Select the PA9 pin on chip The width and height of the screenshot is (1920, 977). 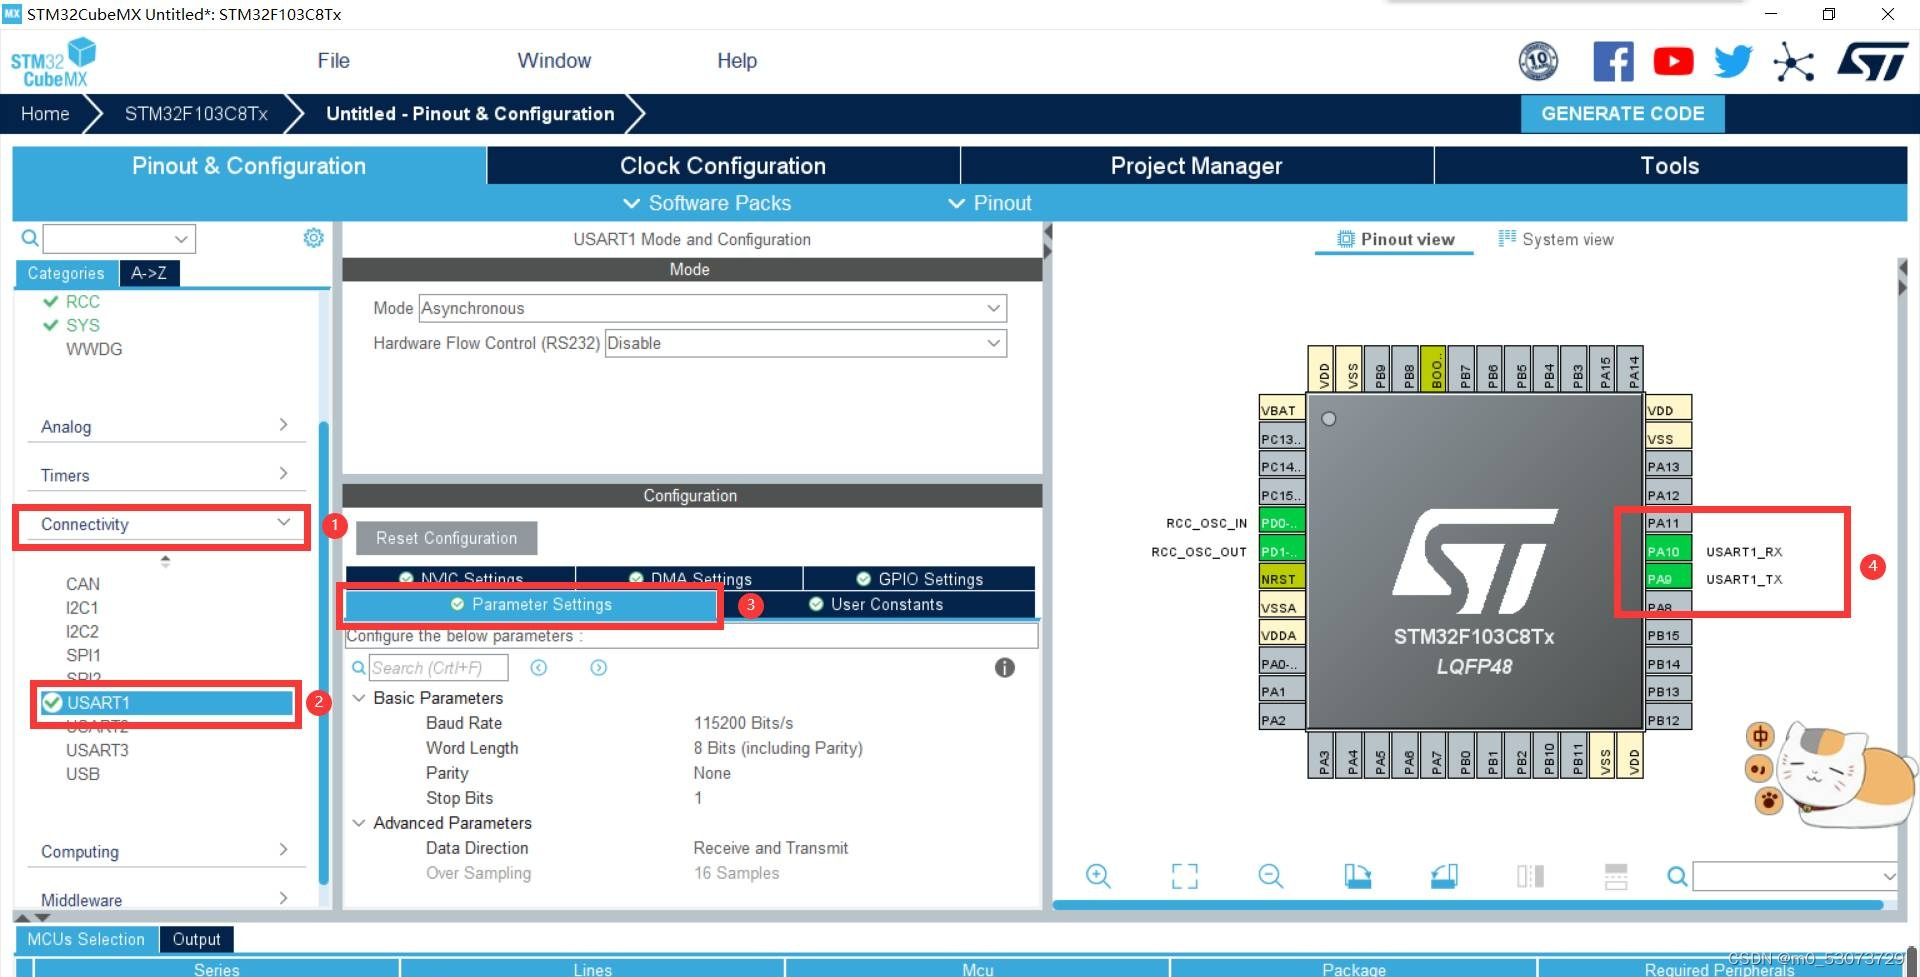click(x=1668, y=579)
